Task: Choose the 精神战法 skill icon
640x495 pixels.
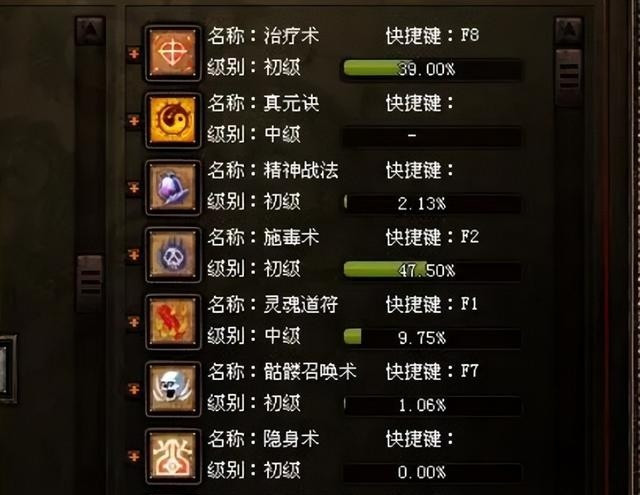Action: tap(173, 188)
